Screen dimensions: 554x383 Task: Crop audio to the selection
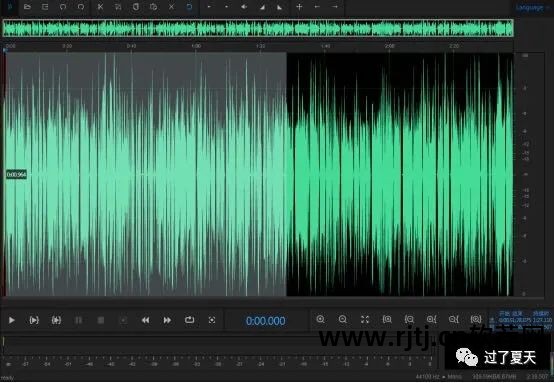(118, 7)
